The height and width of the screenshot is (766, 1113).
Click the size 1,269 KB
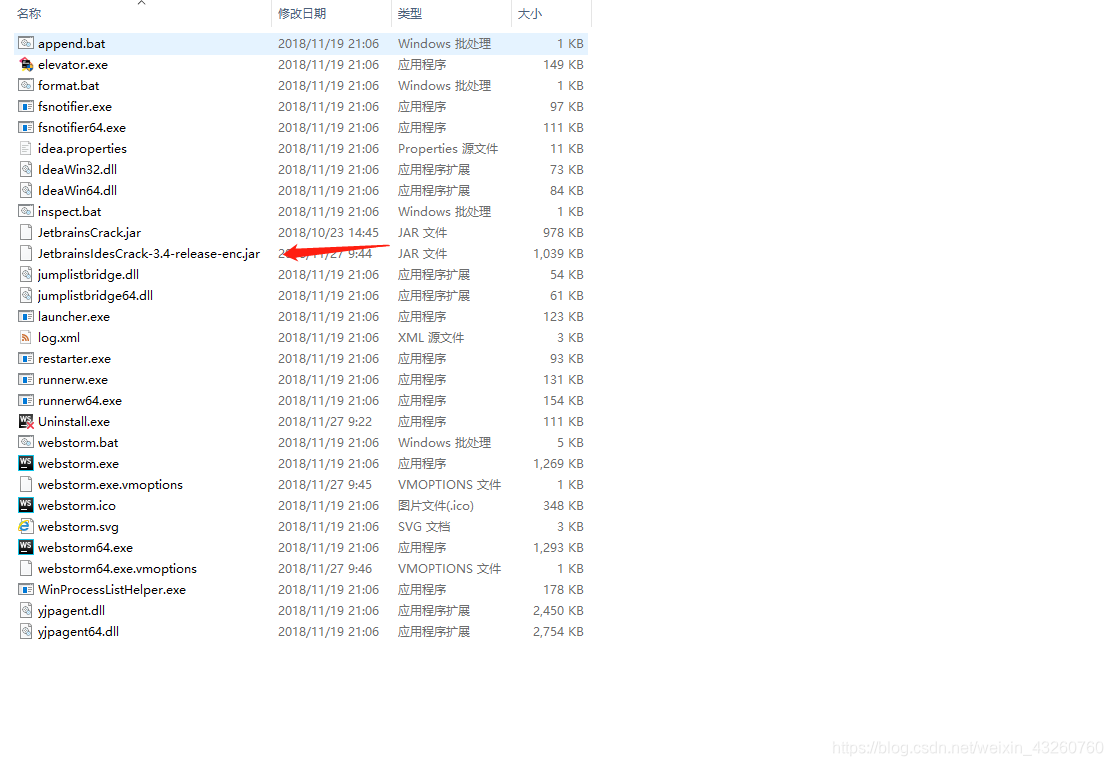559,464
